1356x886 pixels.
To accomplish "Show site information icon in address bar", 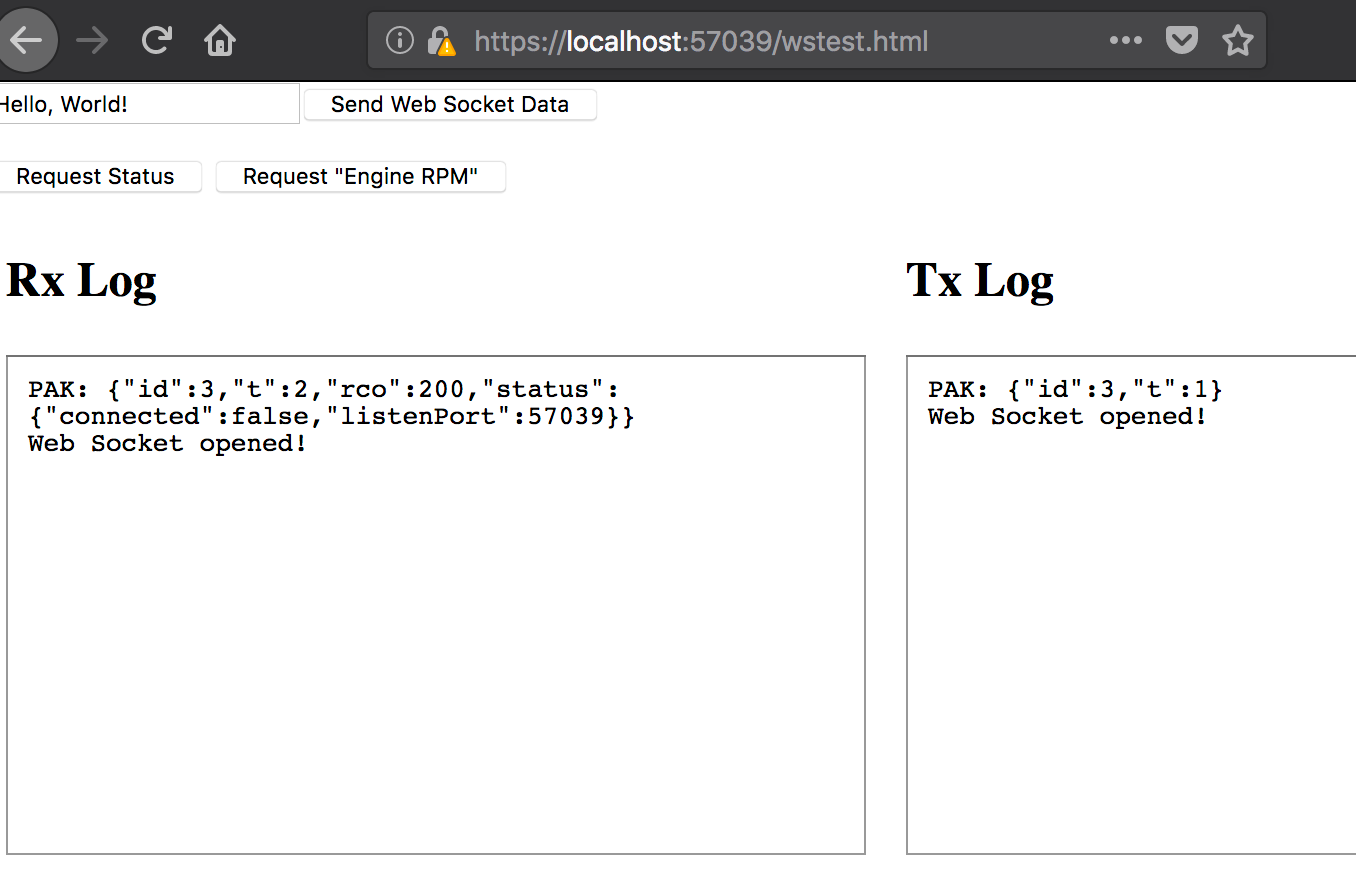I will 399,41.
